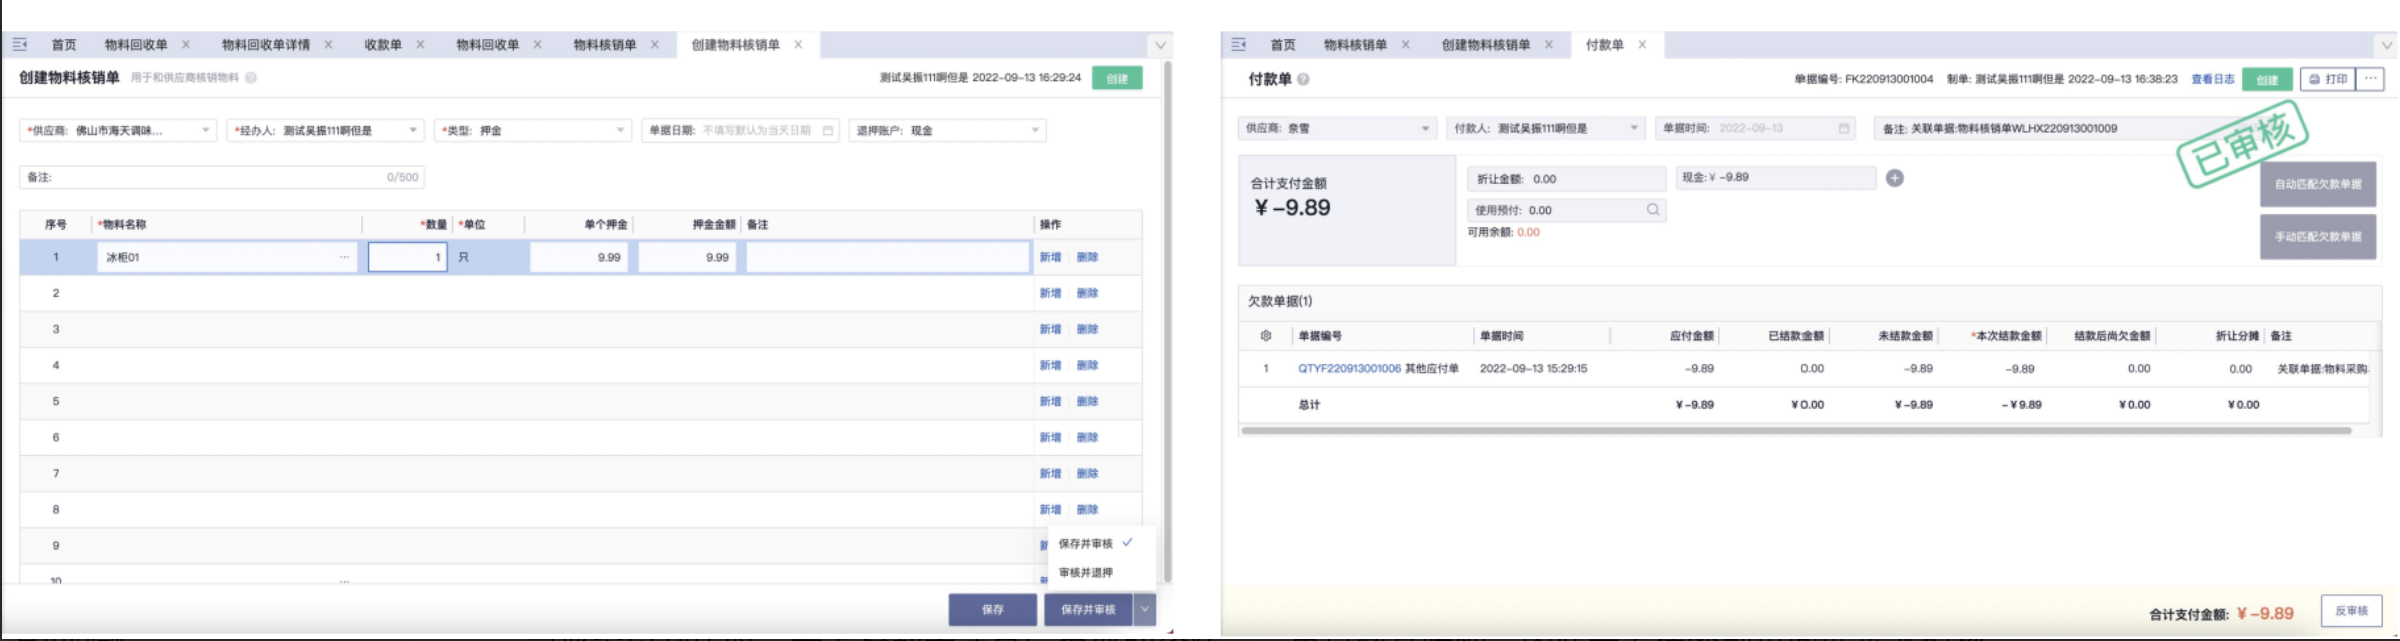
Task: Expand the 供应商 佛山市海天调味 dropdown
Action: tap(205, 131)
